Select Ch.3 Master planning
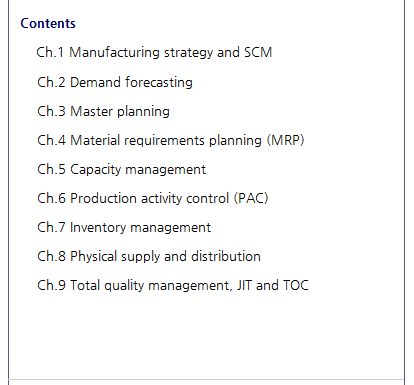This screenshot has width=414, height=385. (x=103, y=112)
